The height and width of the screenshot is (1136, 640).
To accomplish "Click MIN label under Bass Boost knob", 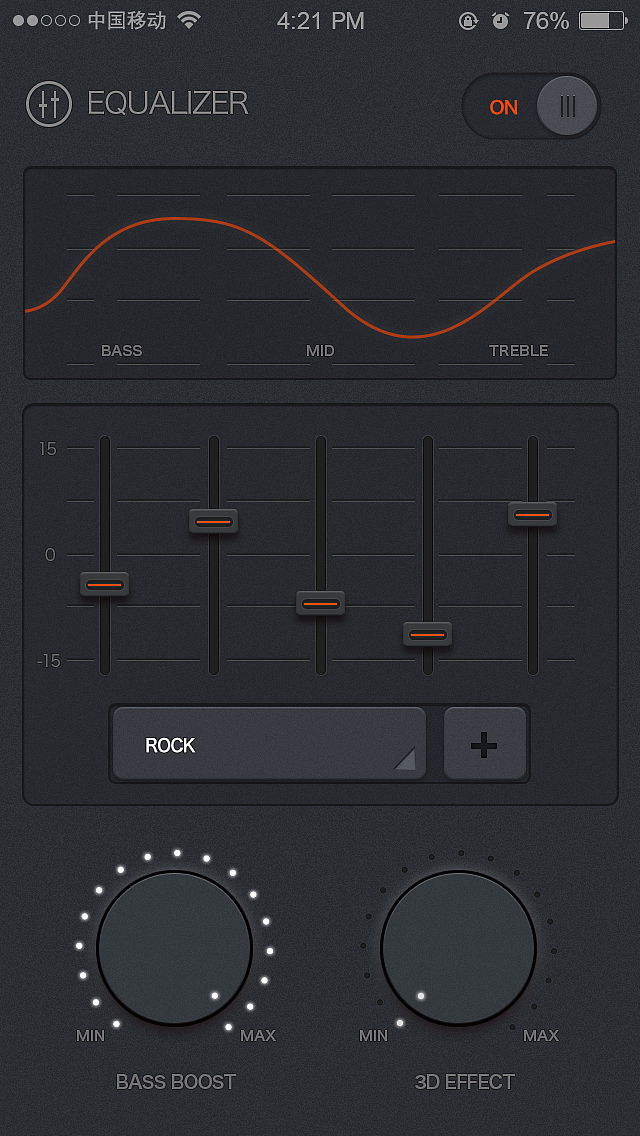I will tap(91, 1035).
